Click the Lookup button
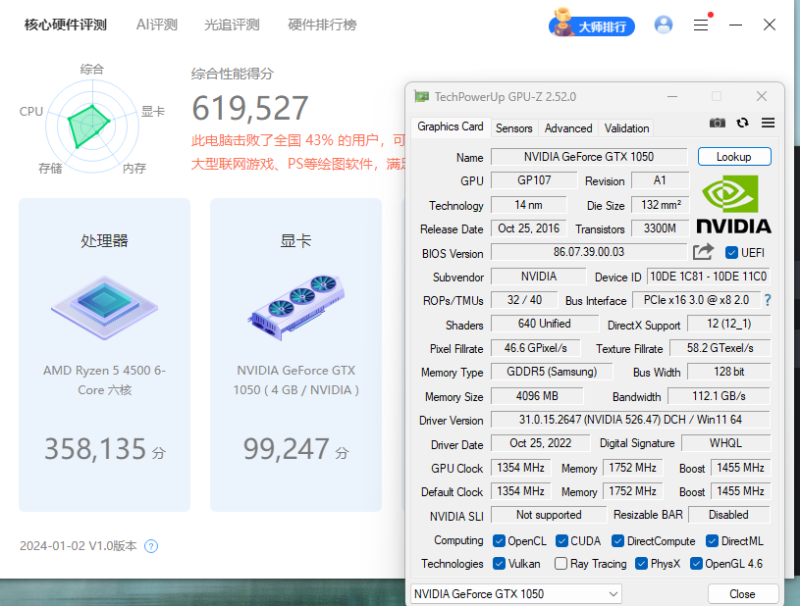Image resolution: width=800 pixels, height=606 pixels. (734, 157)
